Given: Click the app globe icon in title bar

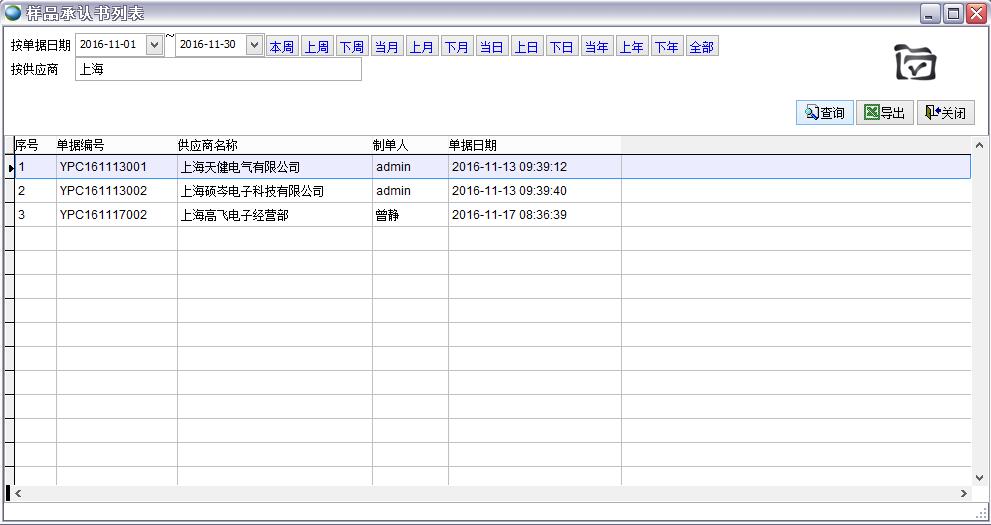Looking at the screenshot, I should coord(13,13).
